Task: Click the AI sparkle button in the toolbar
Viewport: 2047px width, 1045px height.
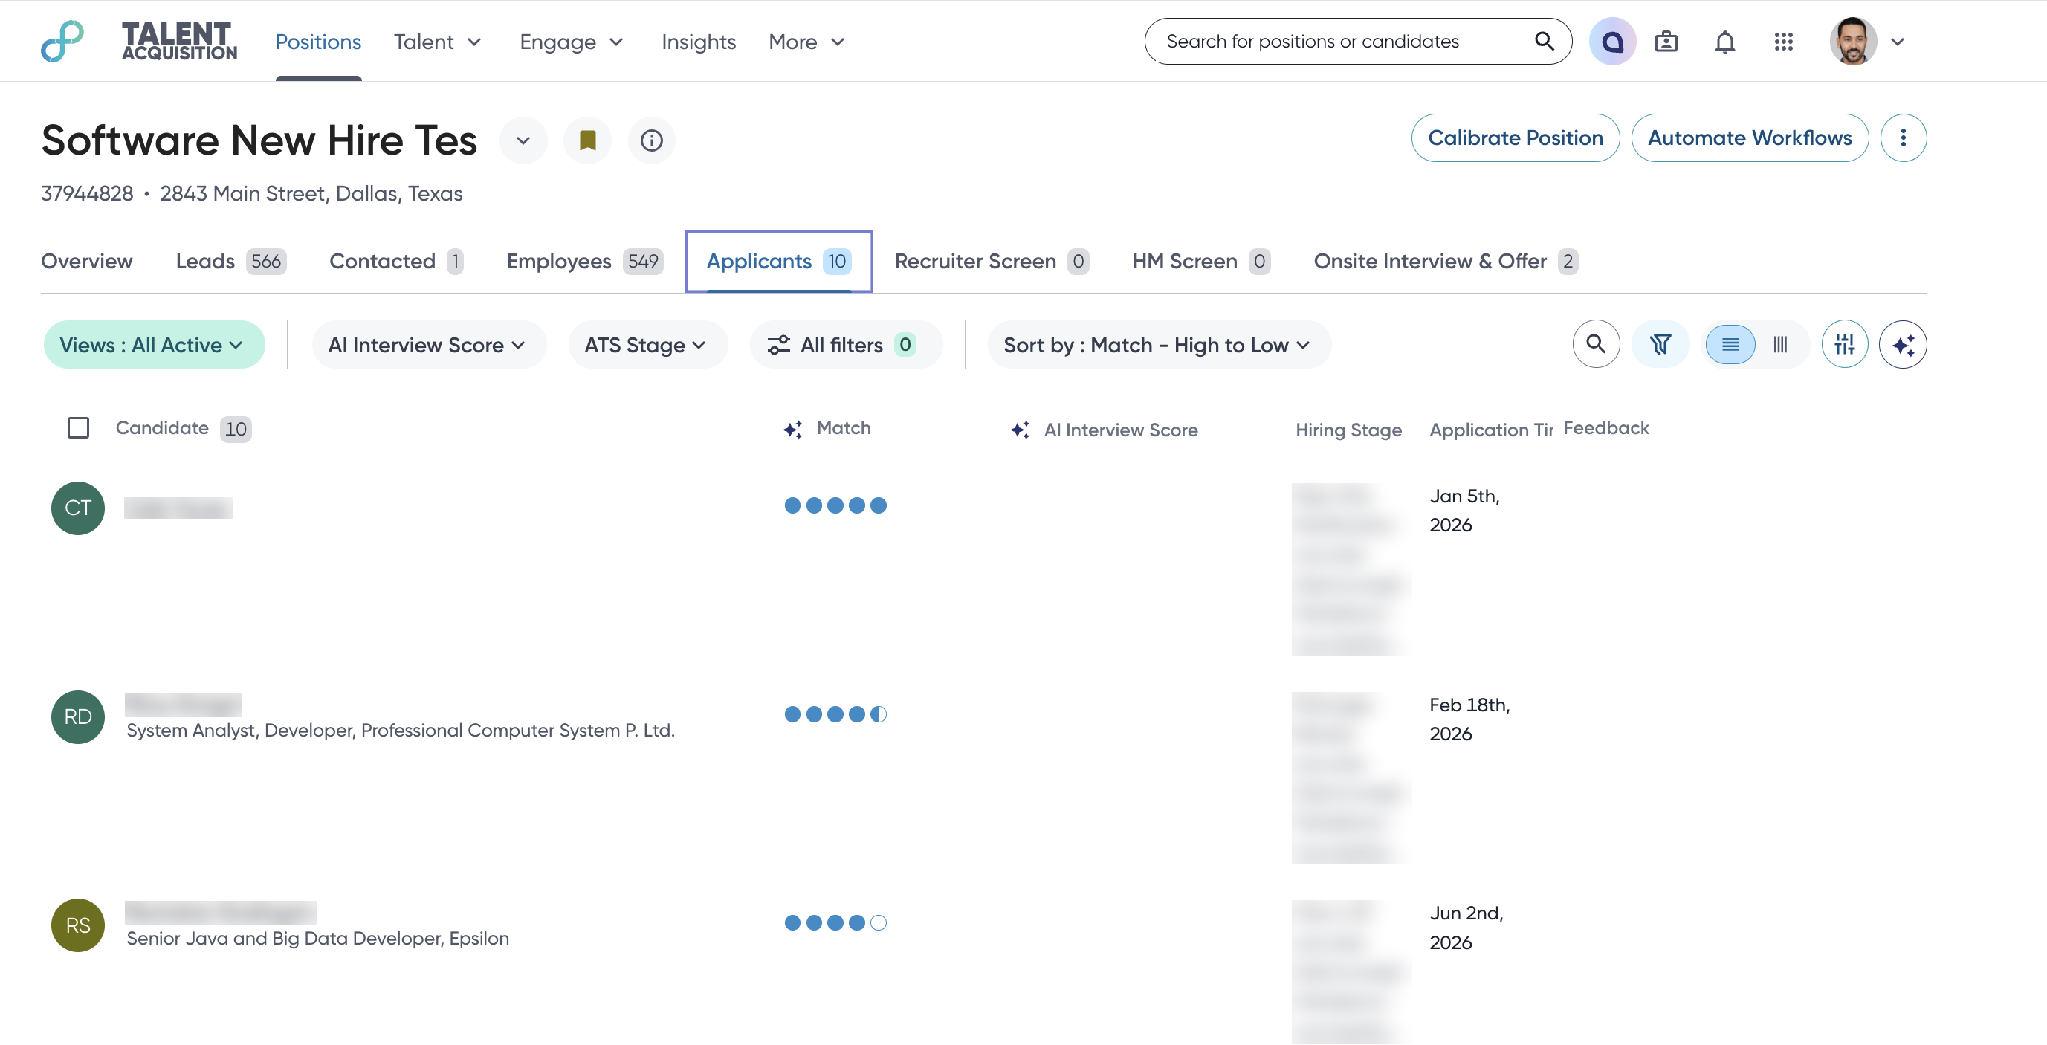Action: 1903,345
